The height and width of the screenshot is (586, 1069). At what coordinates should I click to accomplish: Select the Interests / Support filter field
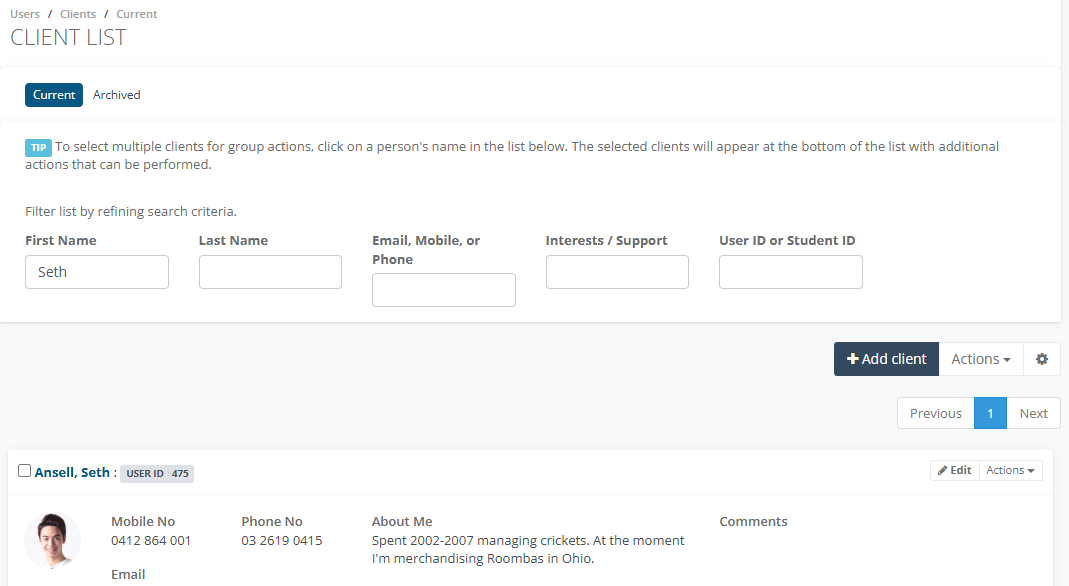coord(617,272)
